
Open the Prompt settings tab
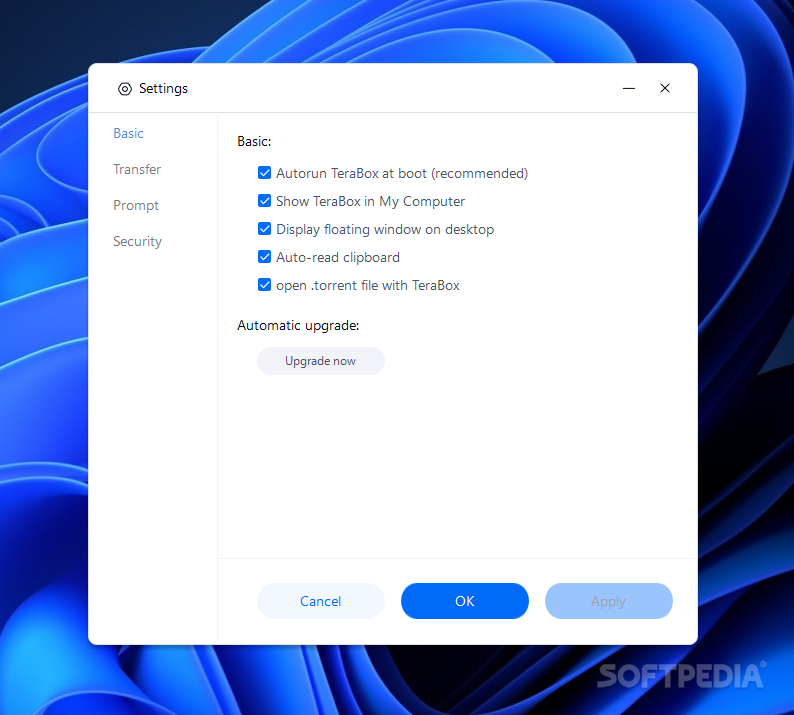(x=136, y=206)
